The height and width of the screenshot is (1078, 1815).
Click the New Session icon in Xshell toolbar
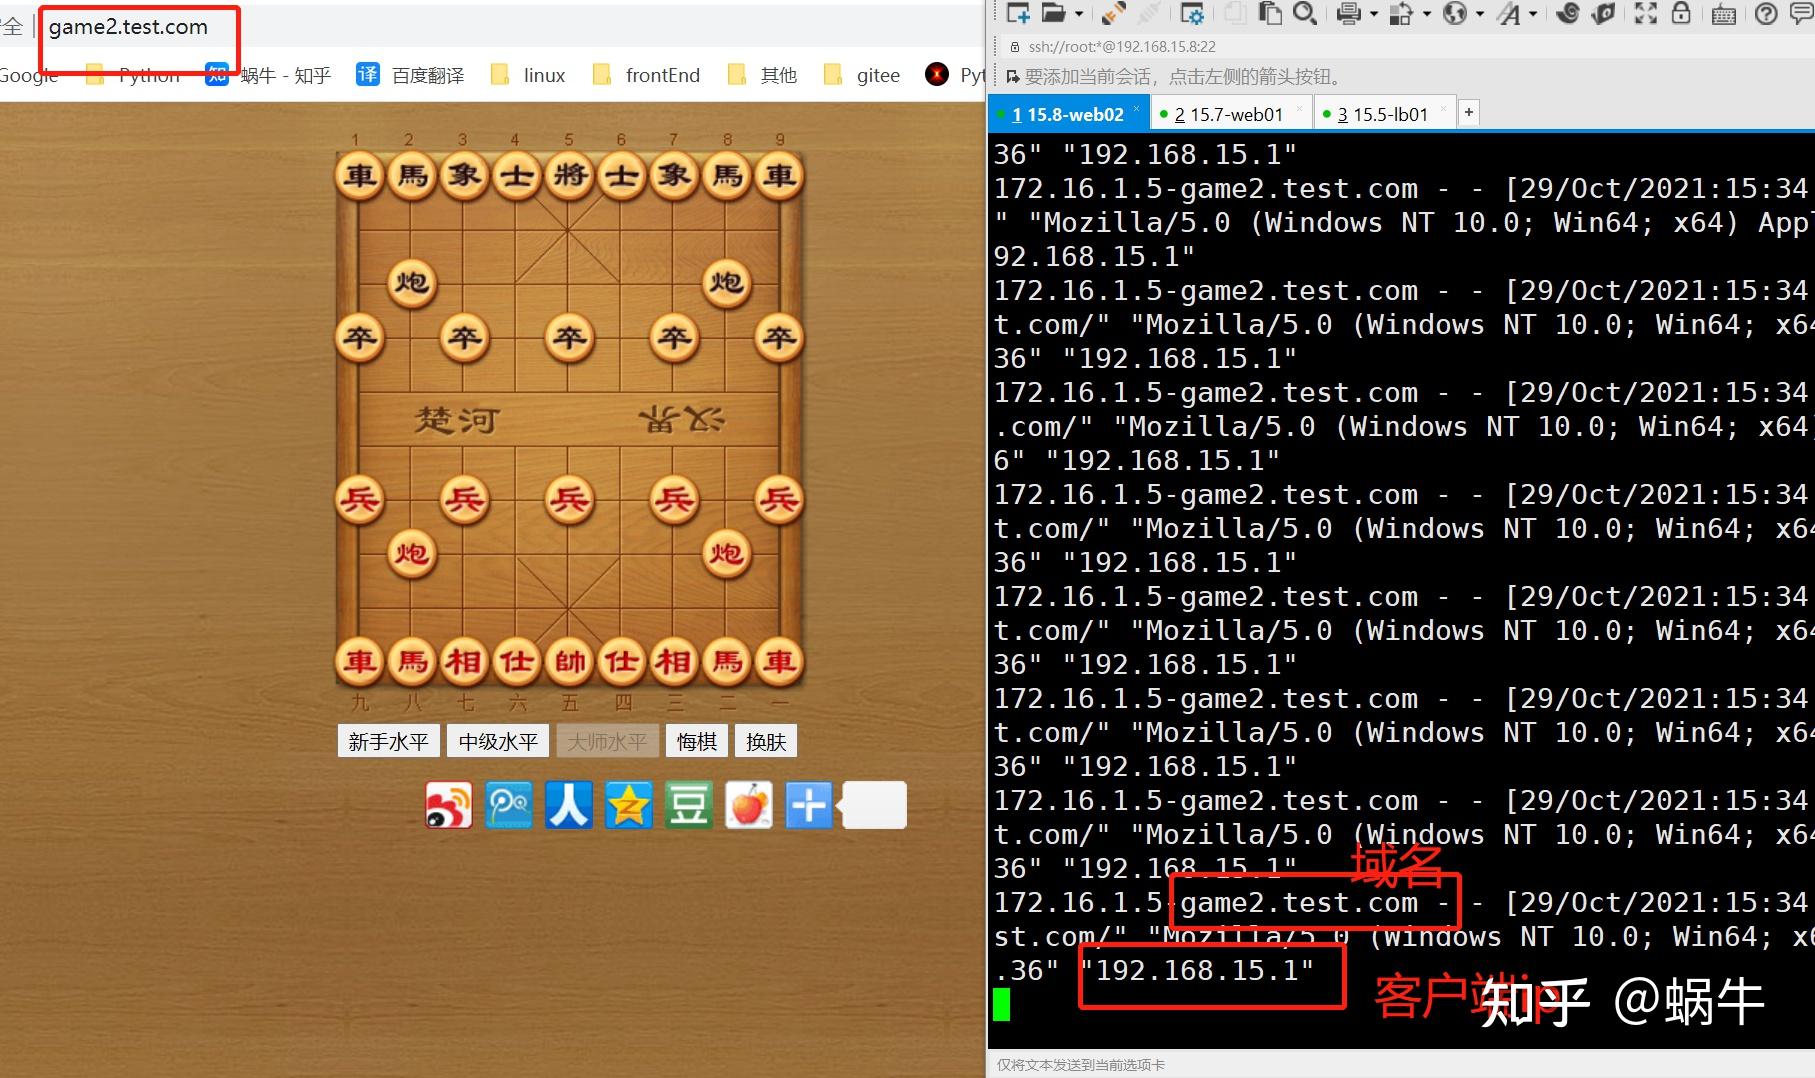pyautogui.click(x=1018, y=13)
